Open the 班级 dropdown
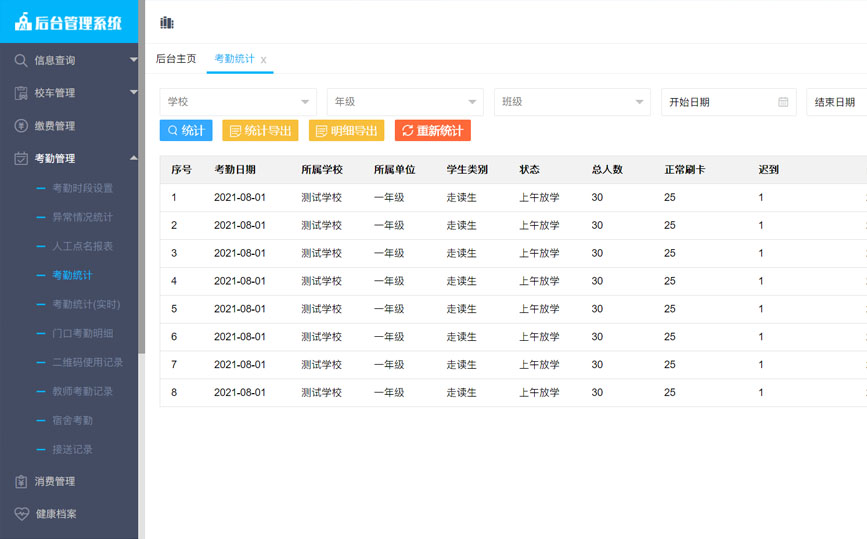 572,102
